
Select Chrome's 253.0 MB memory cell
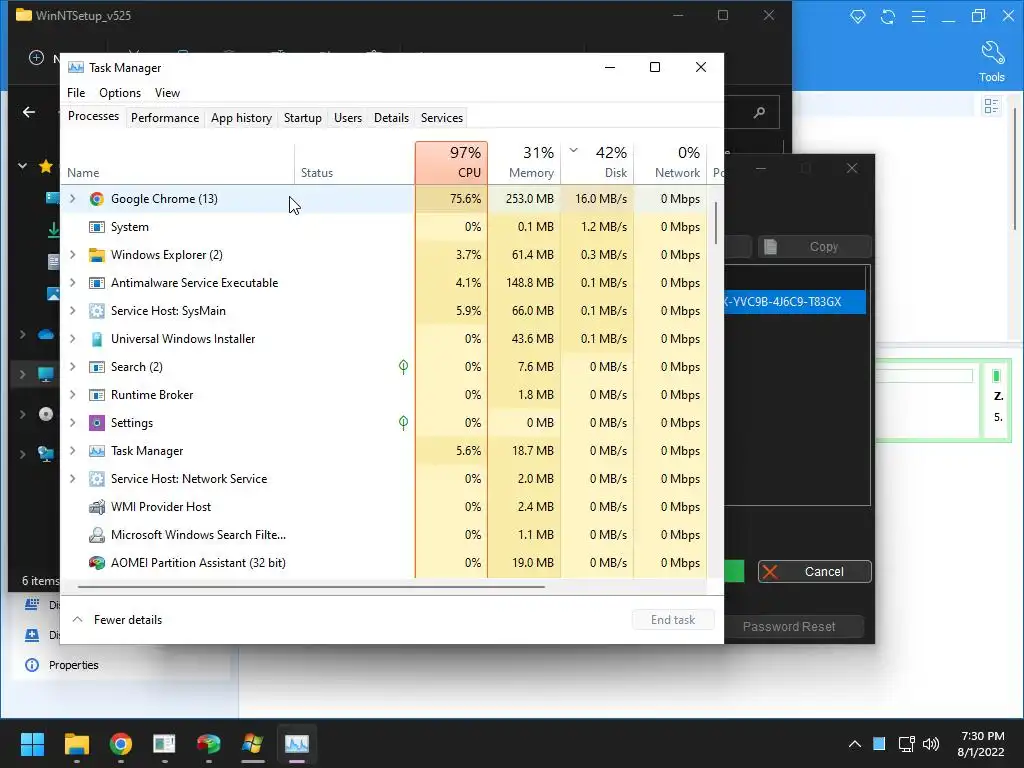[524, 199]
